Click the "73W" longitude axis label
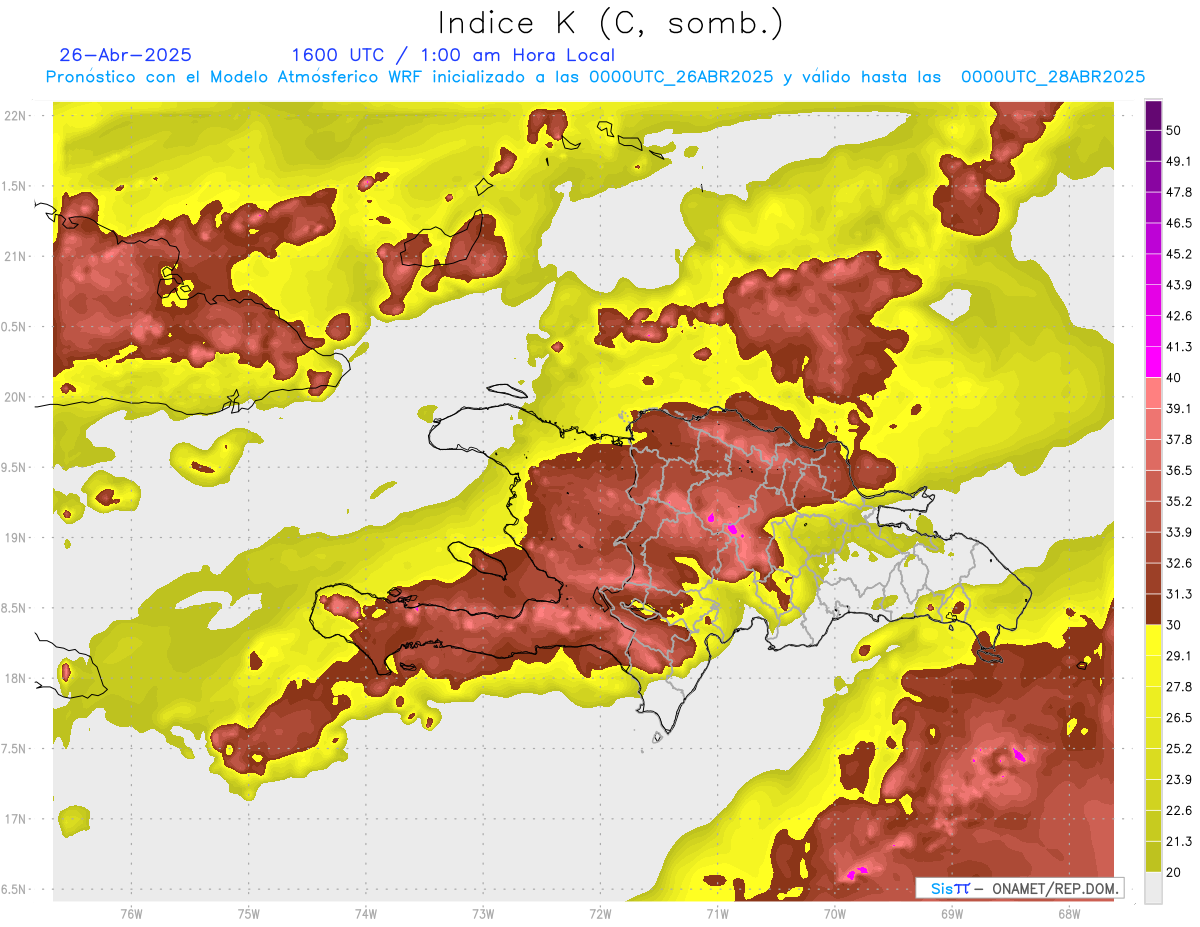 tap(483, 914)
